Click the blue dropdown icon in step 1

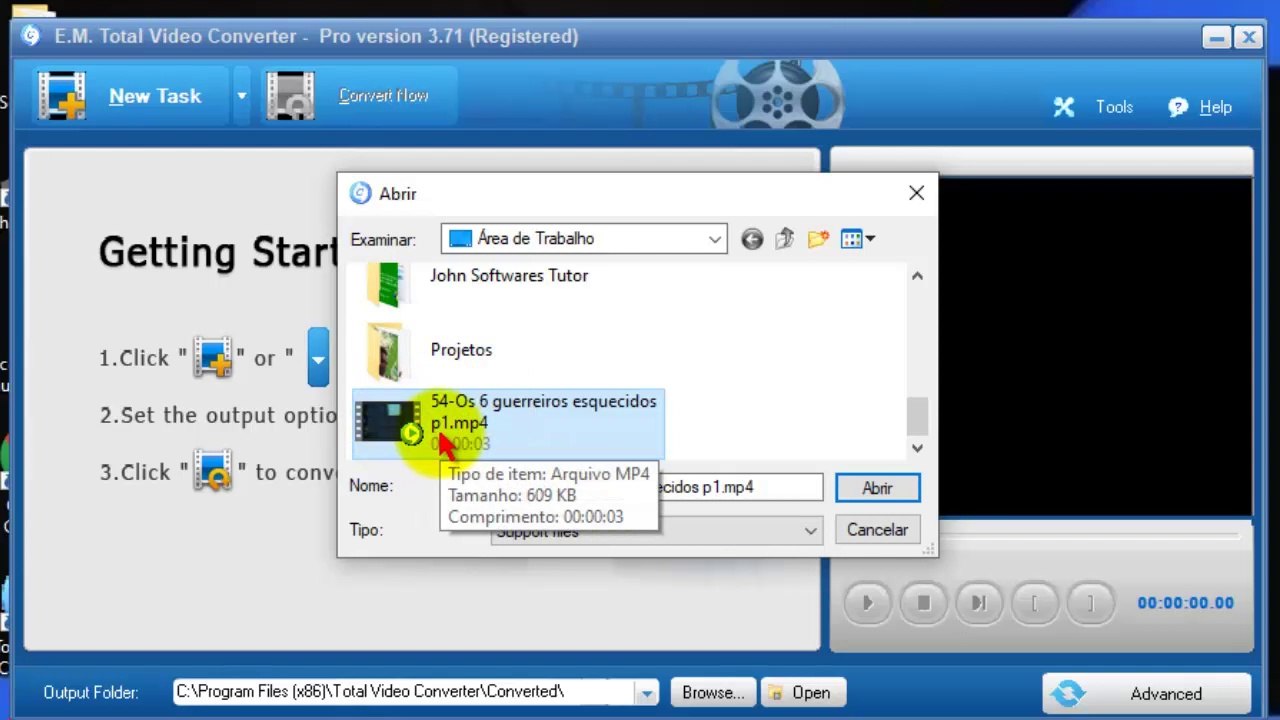[x=318, y=358]
